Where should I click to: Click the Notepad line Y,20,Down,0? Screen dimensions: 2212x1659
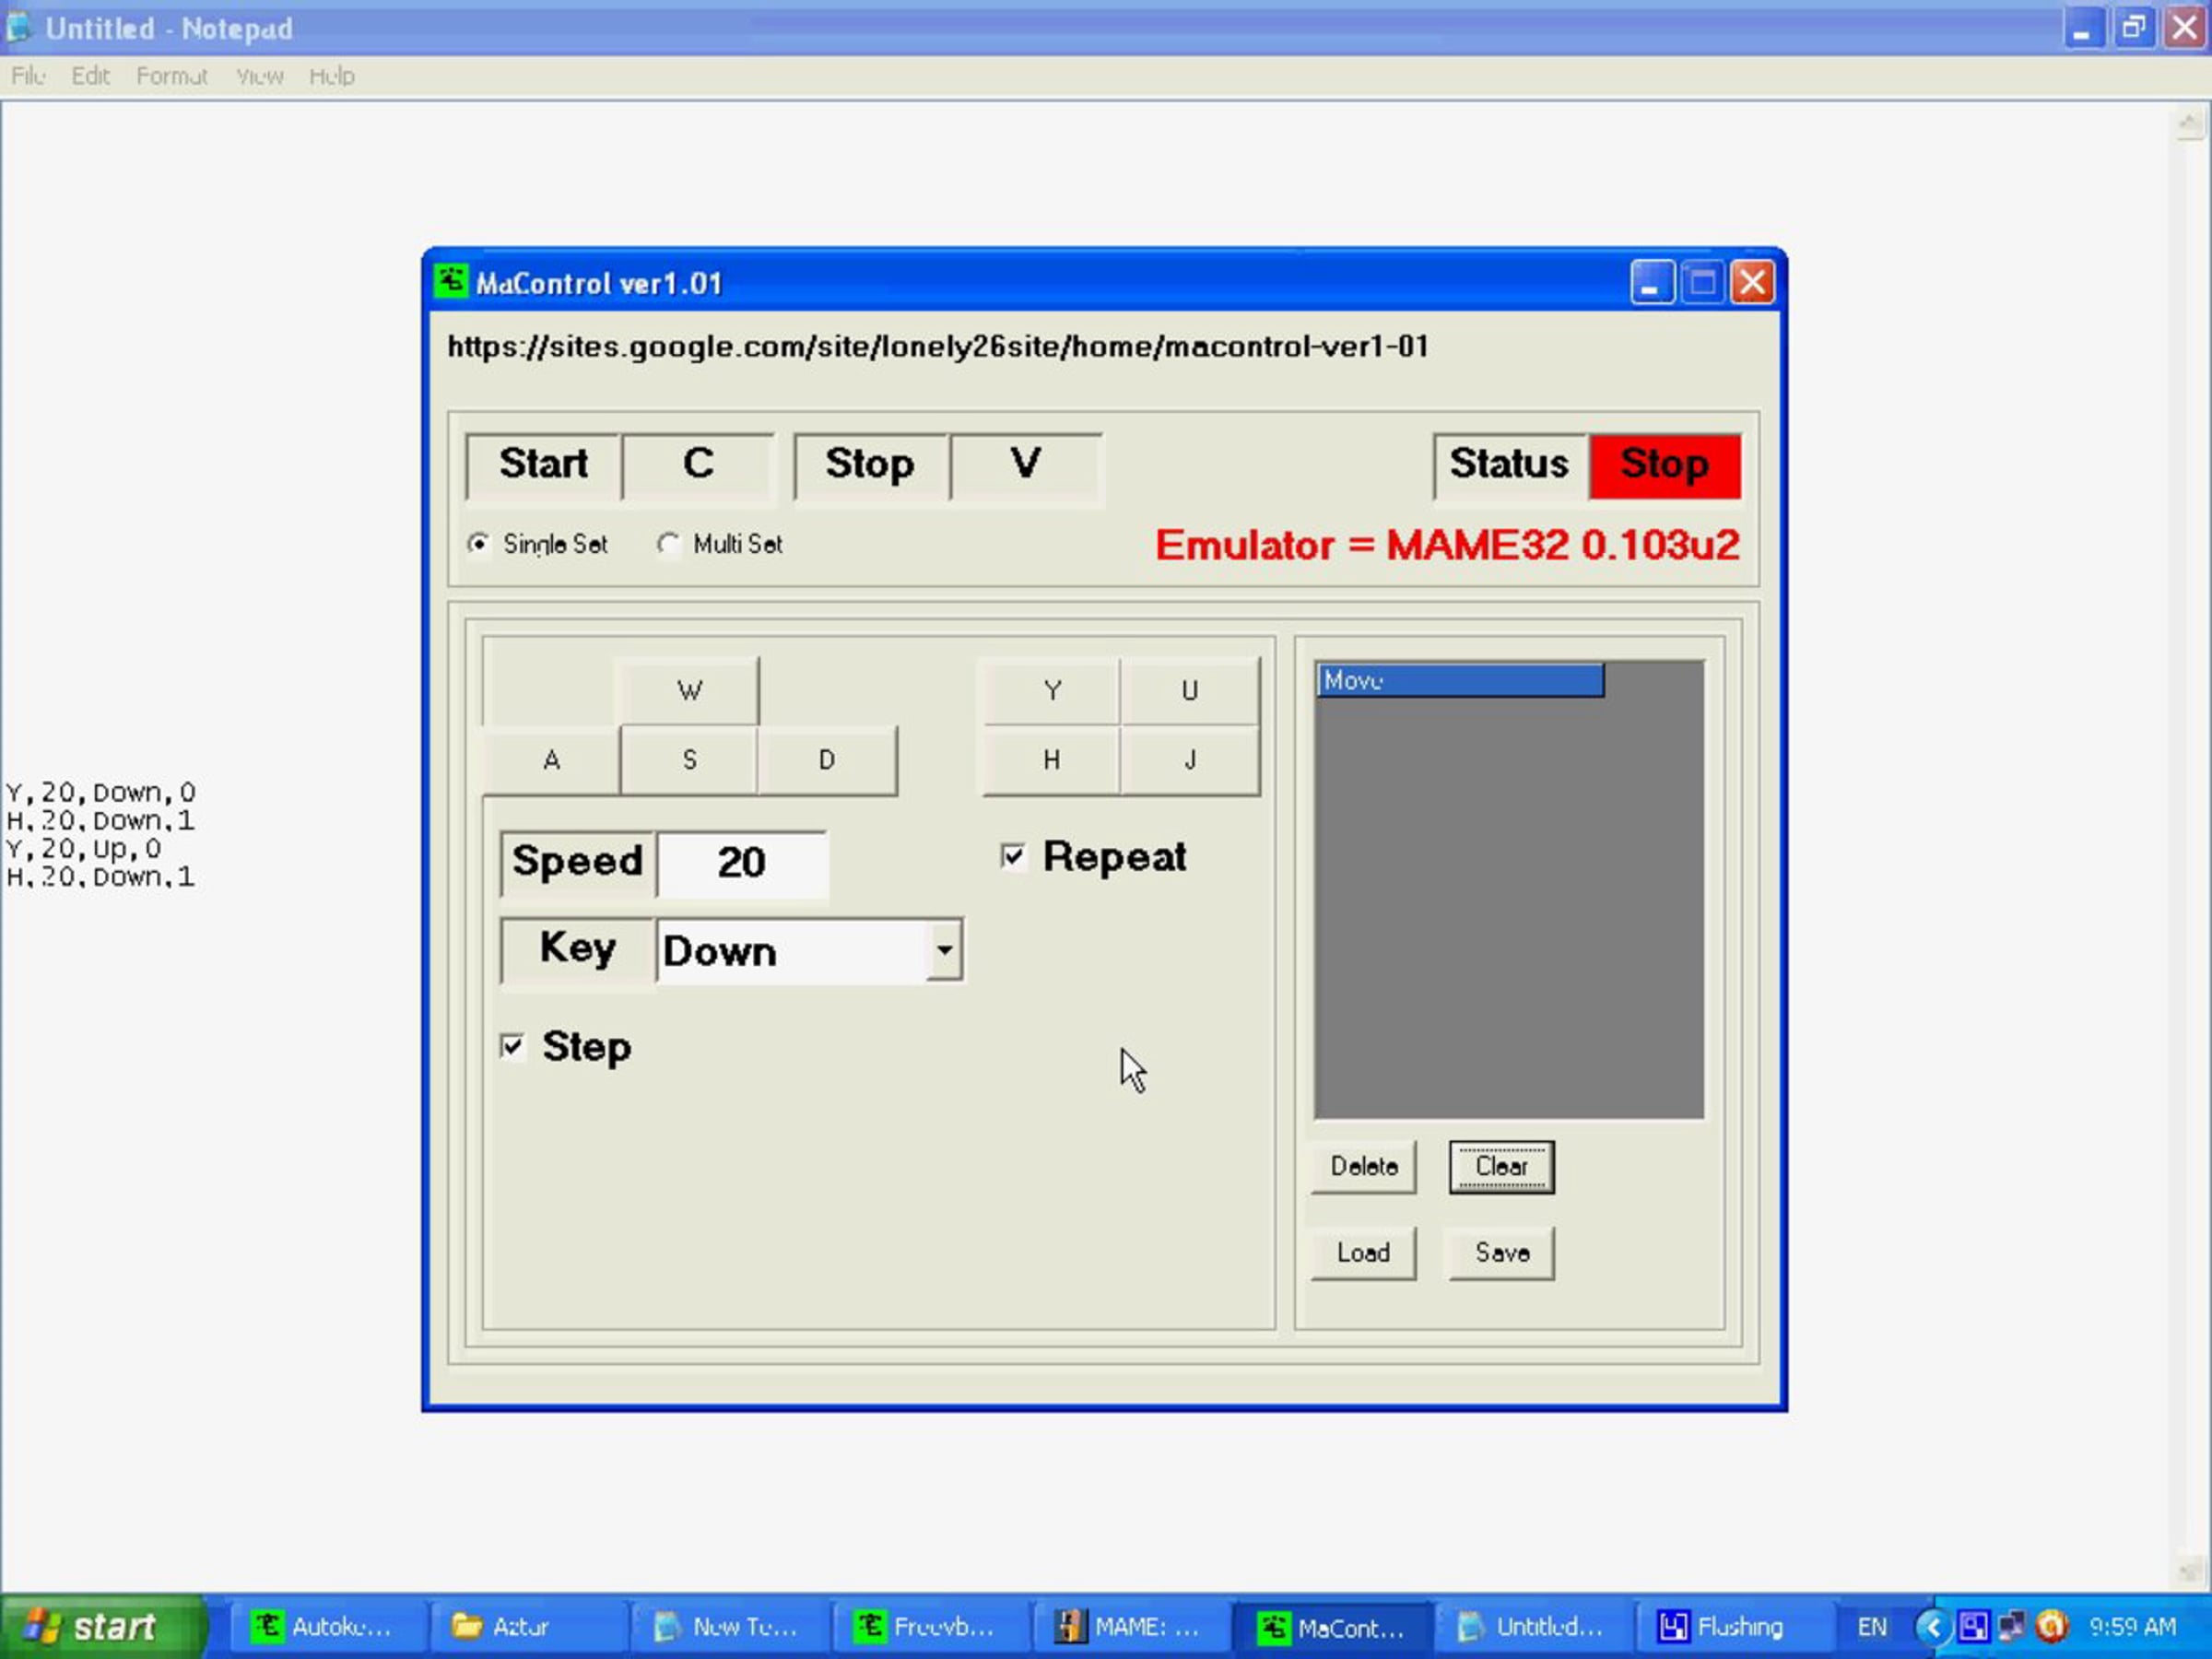point(101,793)
